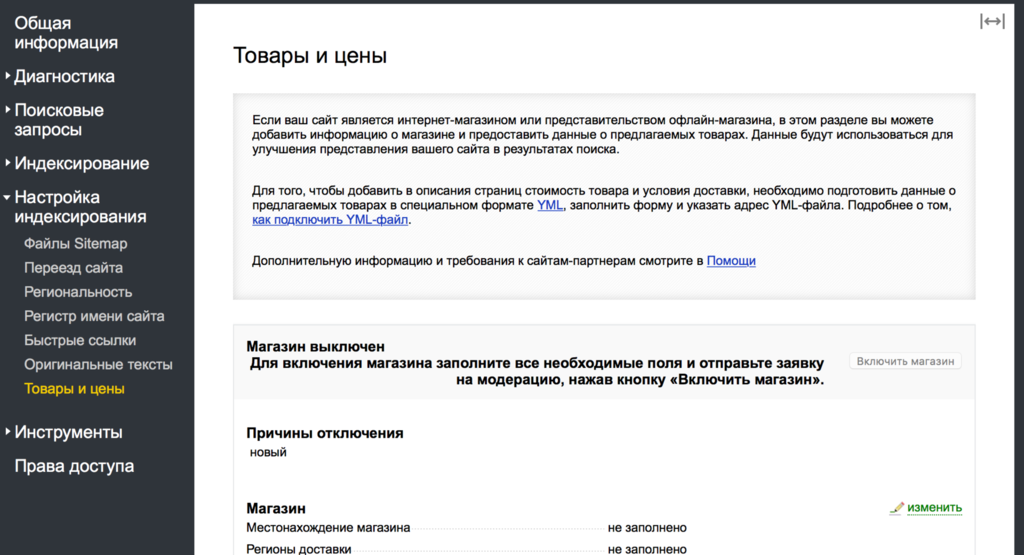This screenshot has height=555, width=1024.
Task: Select Файлы Sitemap submenu item
Action: [76, 243]
